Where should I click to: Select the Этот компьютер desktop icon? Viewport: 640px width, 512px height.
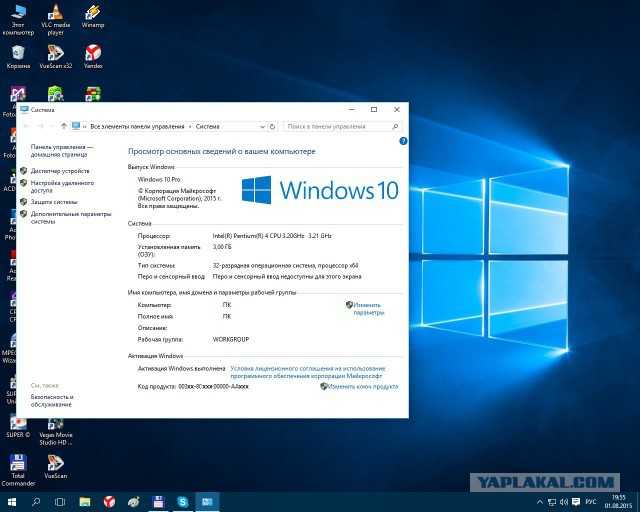click(x=18, y=19)
